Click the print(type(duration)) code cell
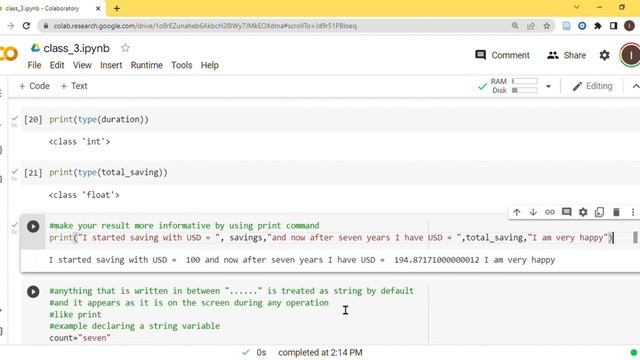This screenshot has height=360, width=640. [331, 120]
